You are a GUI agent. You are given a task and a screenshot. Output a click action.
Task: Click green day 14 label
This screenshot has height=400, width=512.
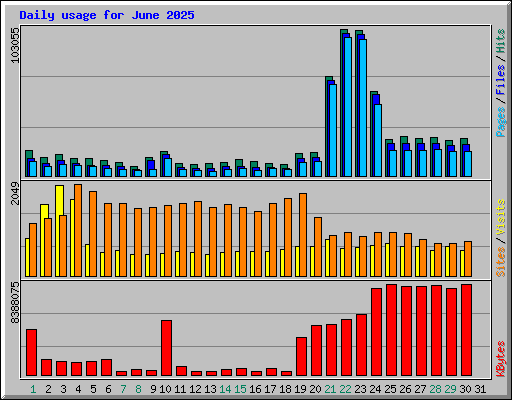click(x=225, y=389)
